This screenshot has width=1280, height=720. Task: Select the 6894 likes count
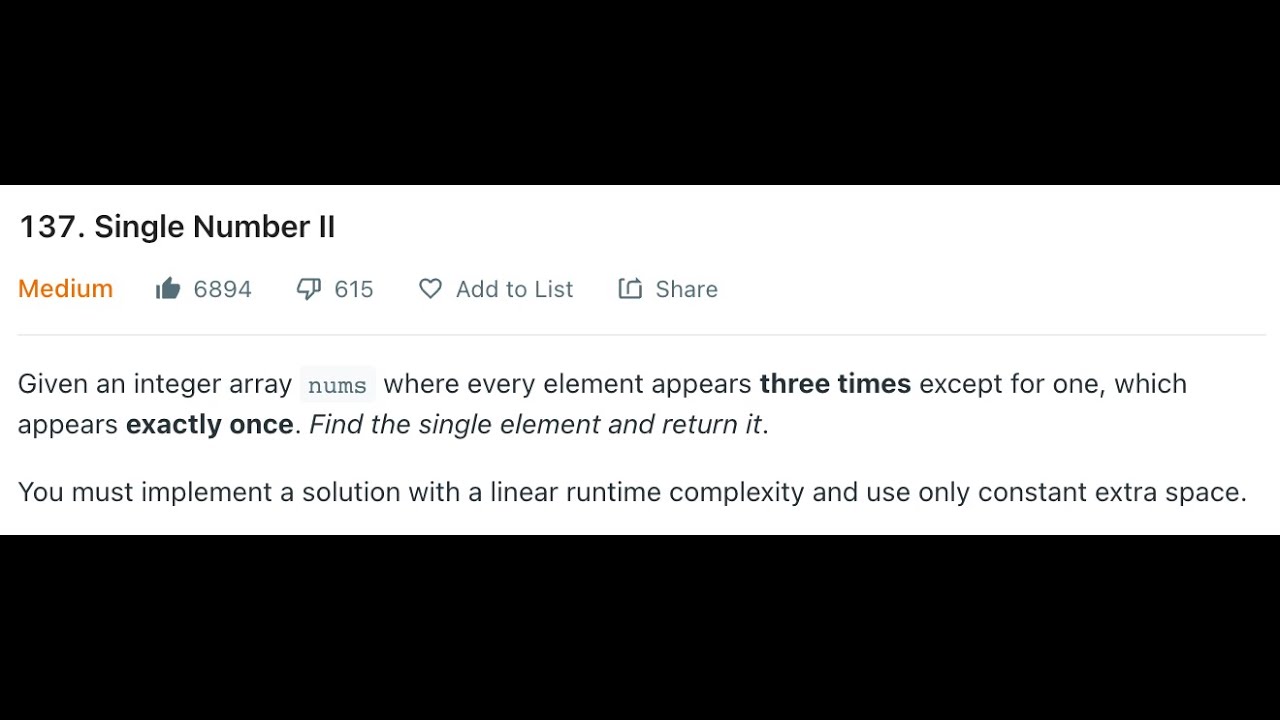point(222,289)
